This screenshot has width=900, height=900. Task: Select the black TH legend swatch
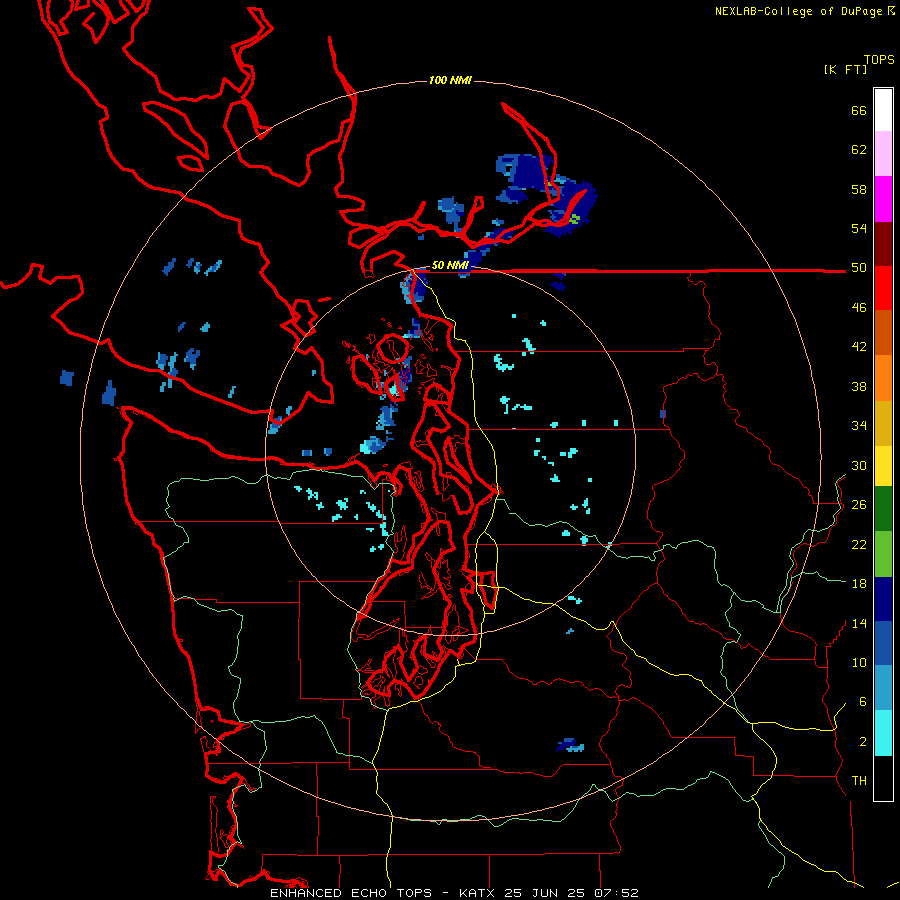(x=883, y=778)
